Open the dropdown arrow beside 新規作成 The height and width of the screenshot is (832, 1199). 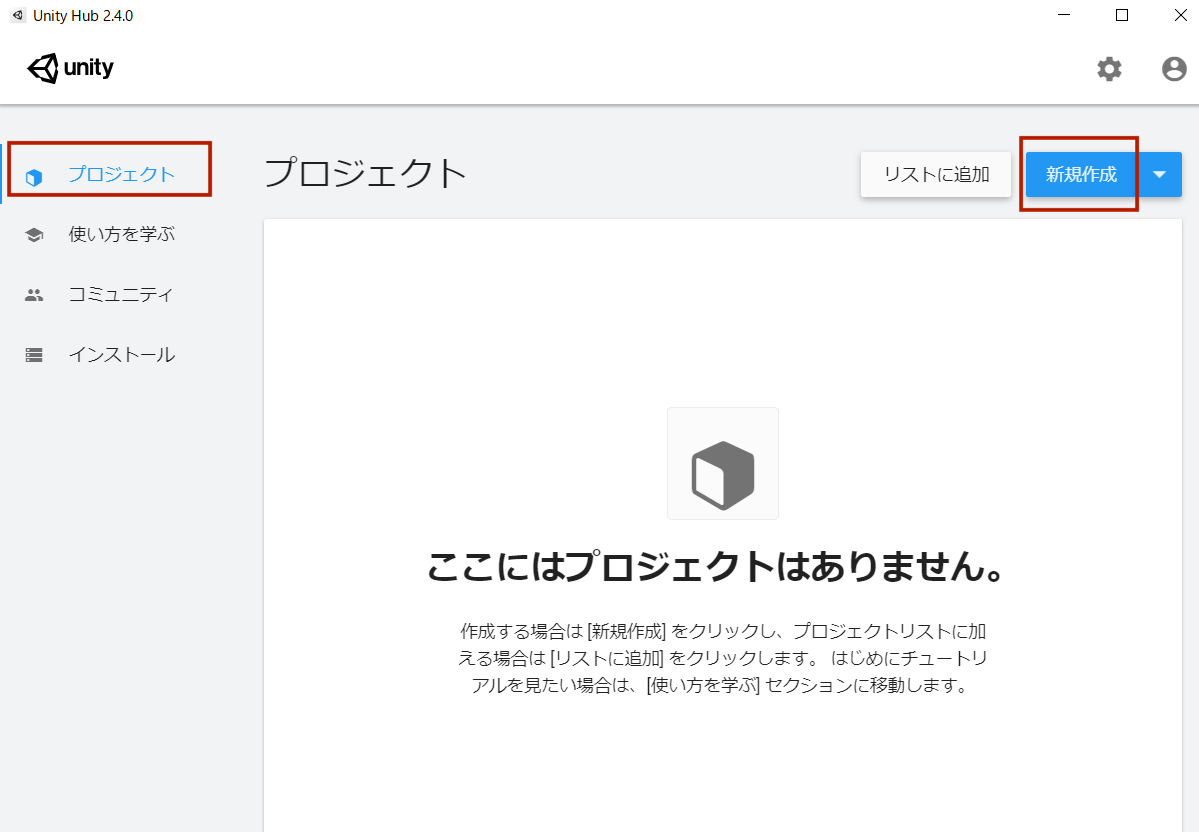1160,174
